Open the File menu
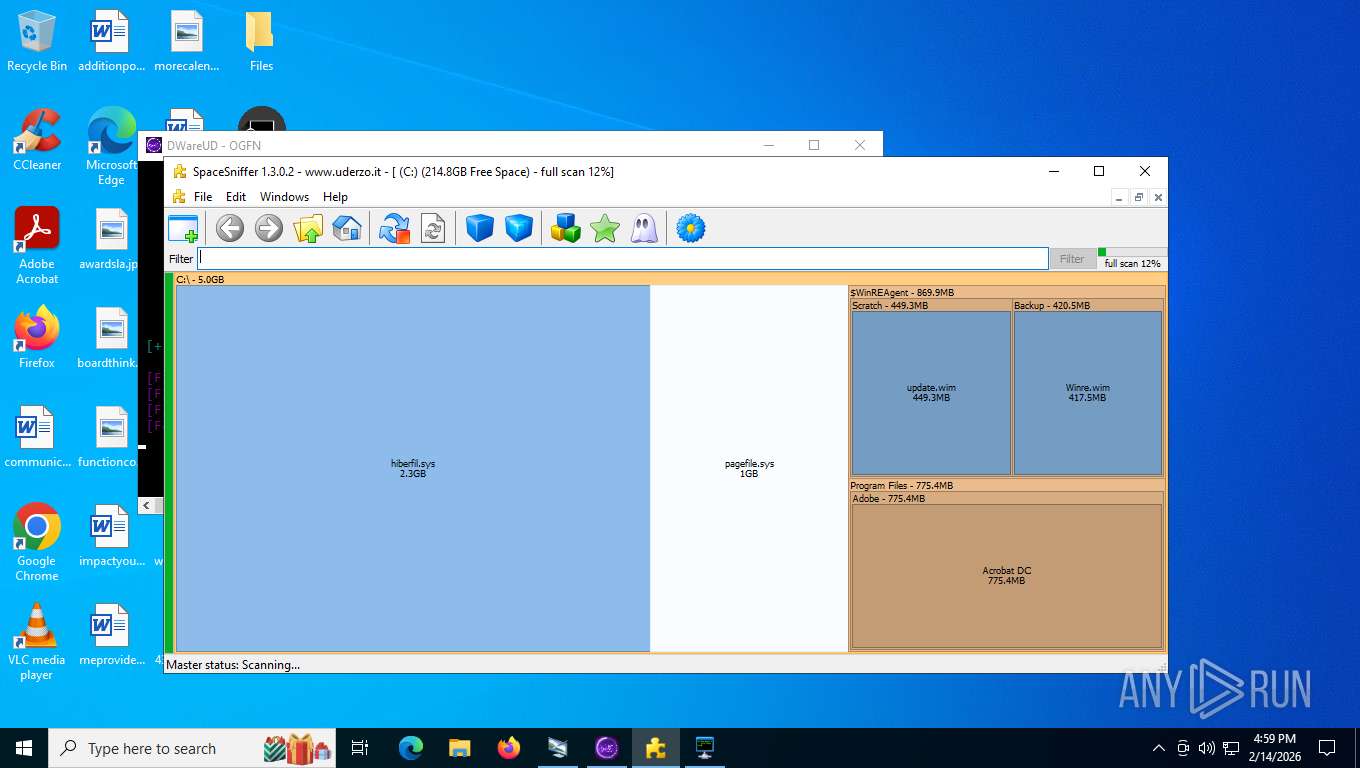 point(203,197)
